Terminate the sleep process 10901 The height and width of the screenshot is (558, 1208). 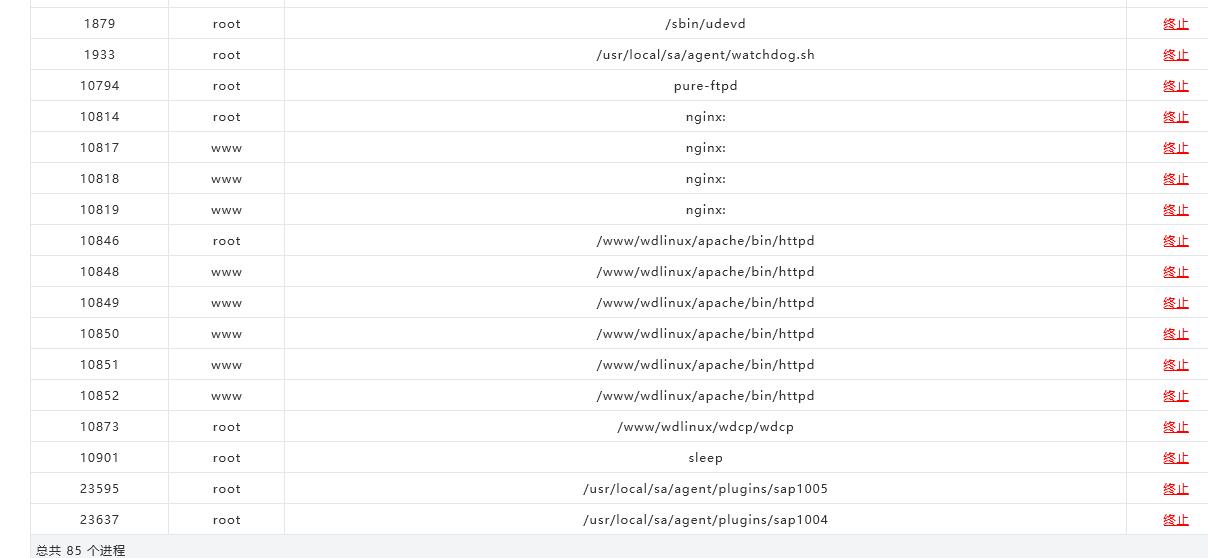1176,458
